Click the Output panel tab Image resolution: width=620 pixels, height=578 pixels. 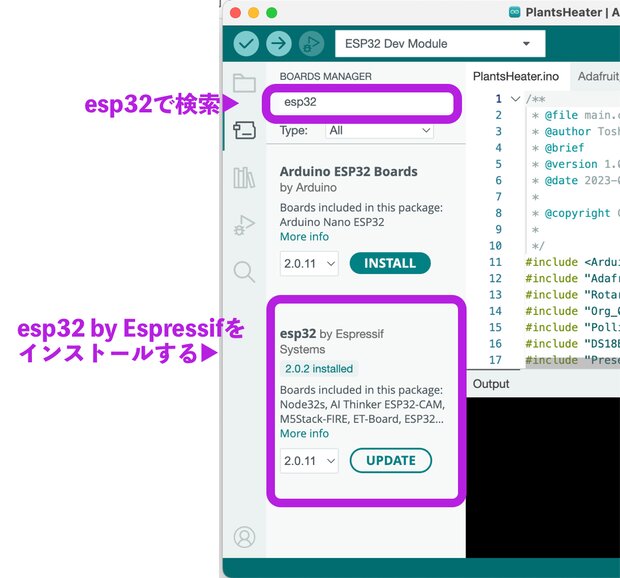(x=491, y=384)
